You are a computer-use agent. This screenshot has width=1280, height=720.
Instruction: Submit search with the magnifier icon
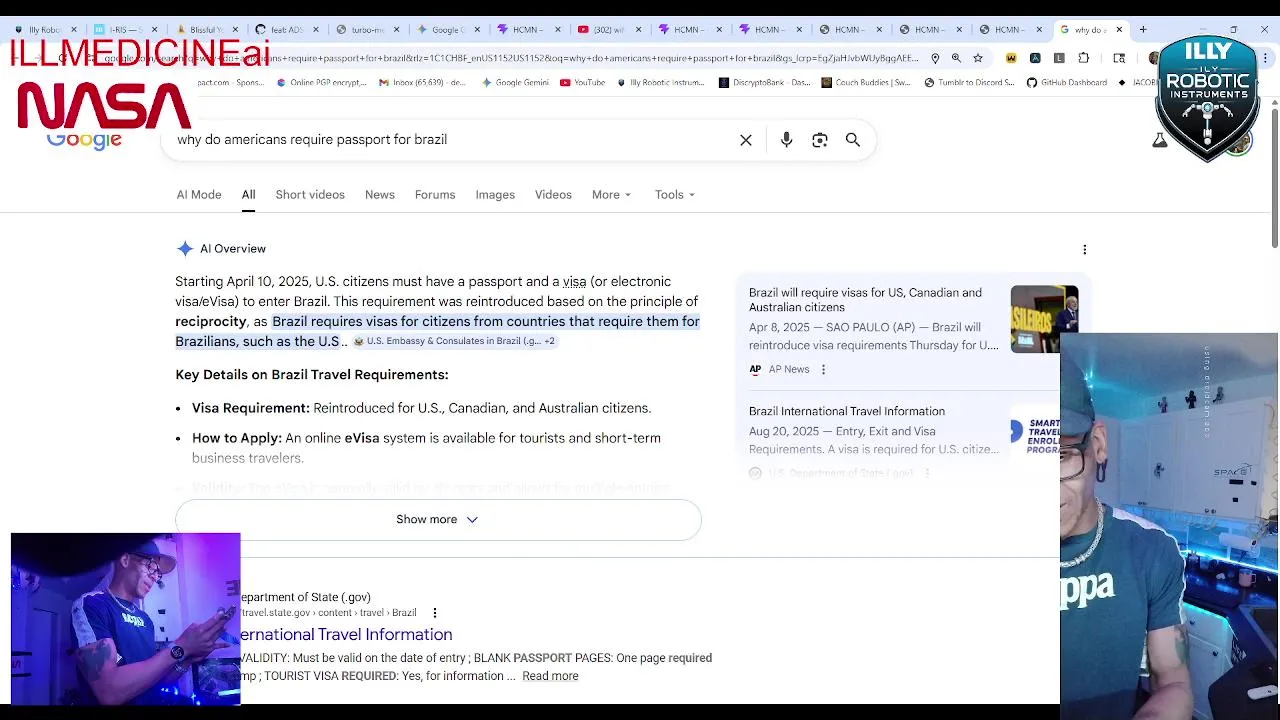(x=853, y=140)
